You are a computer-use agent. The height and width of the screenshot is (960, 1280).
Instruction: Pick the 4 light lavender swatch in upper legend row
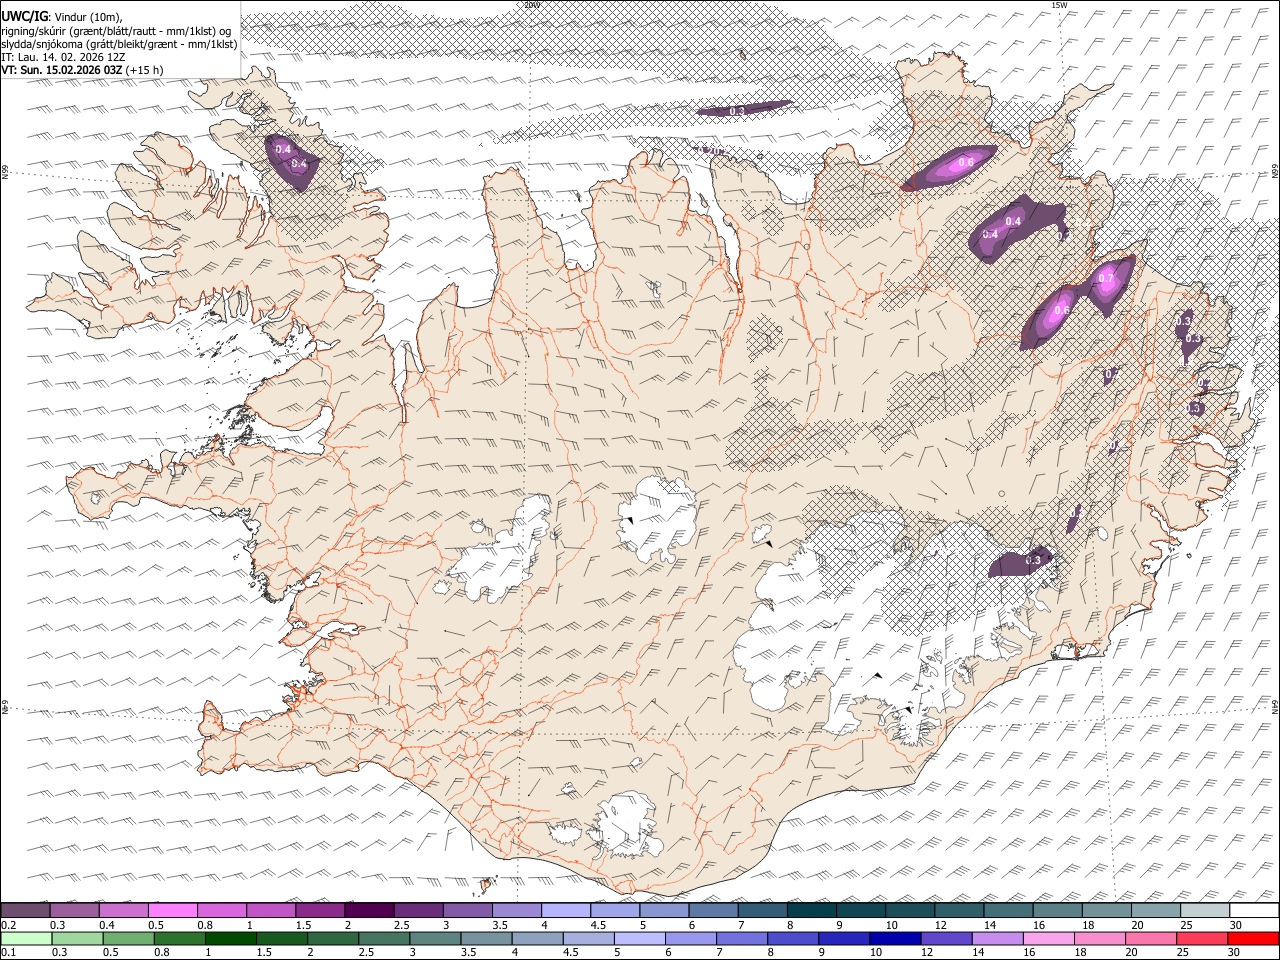(565, 910)
